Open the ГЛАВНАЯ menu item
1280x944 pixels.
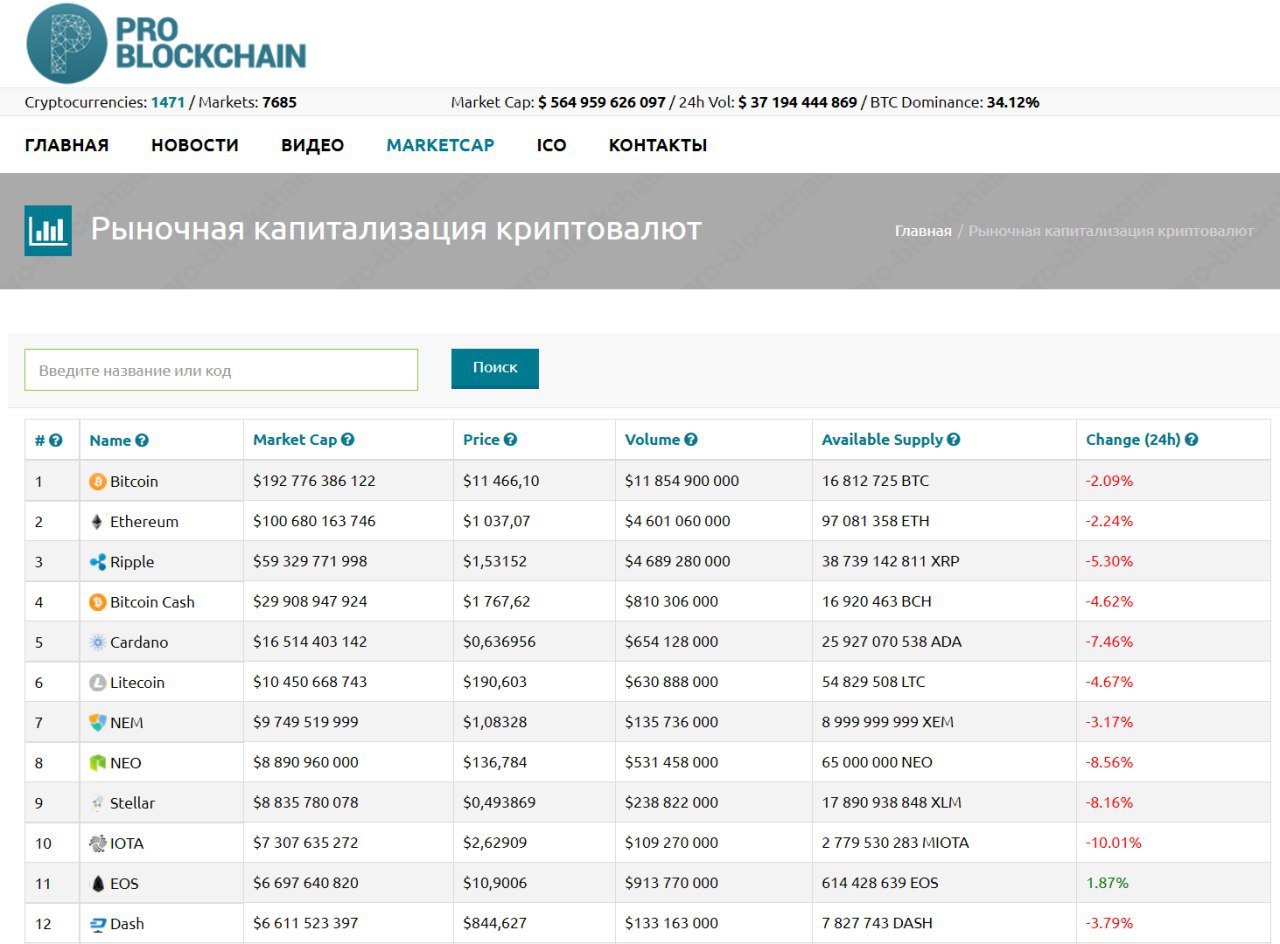pyautogui.click(x=67, y=145)
